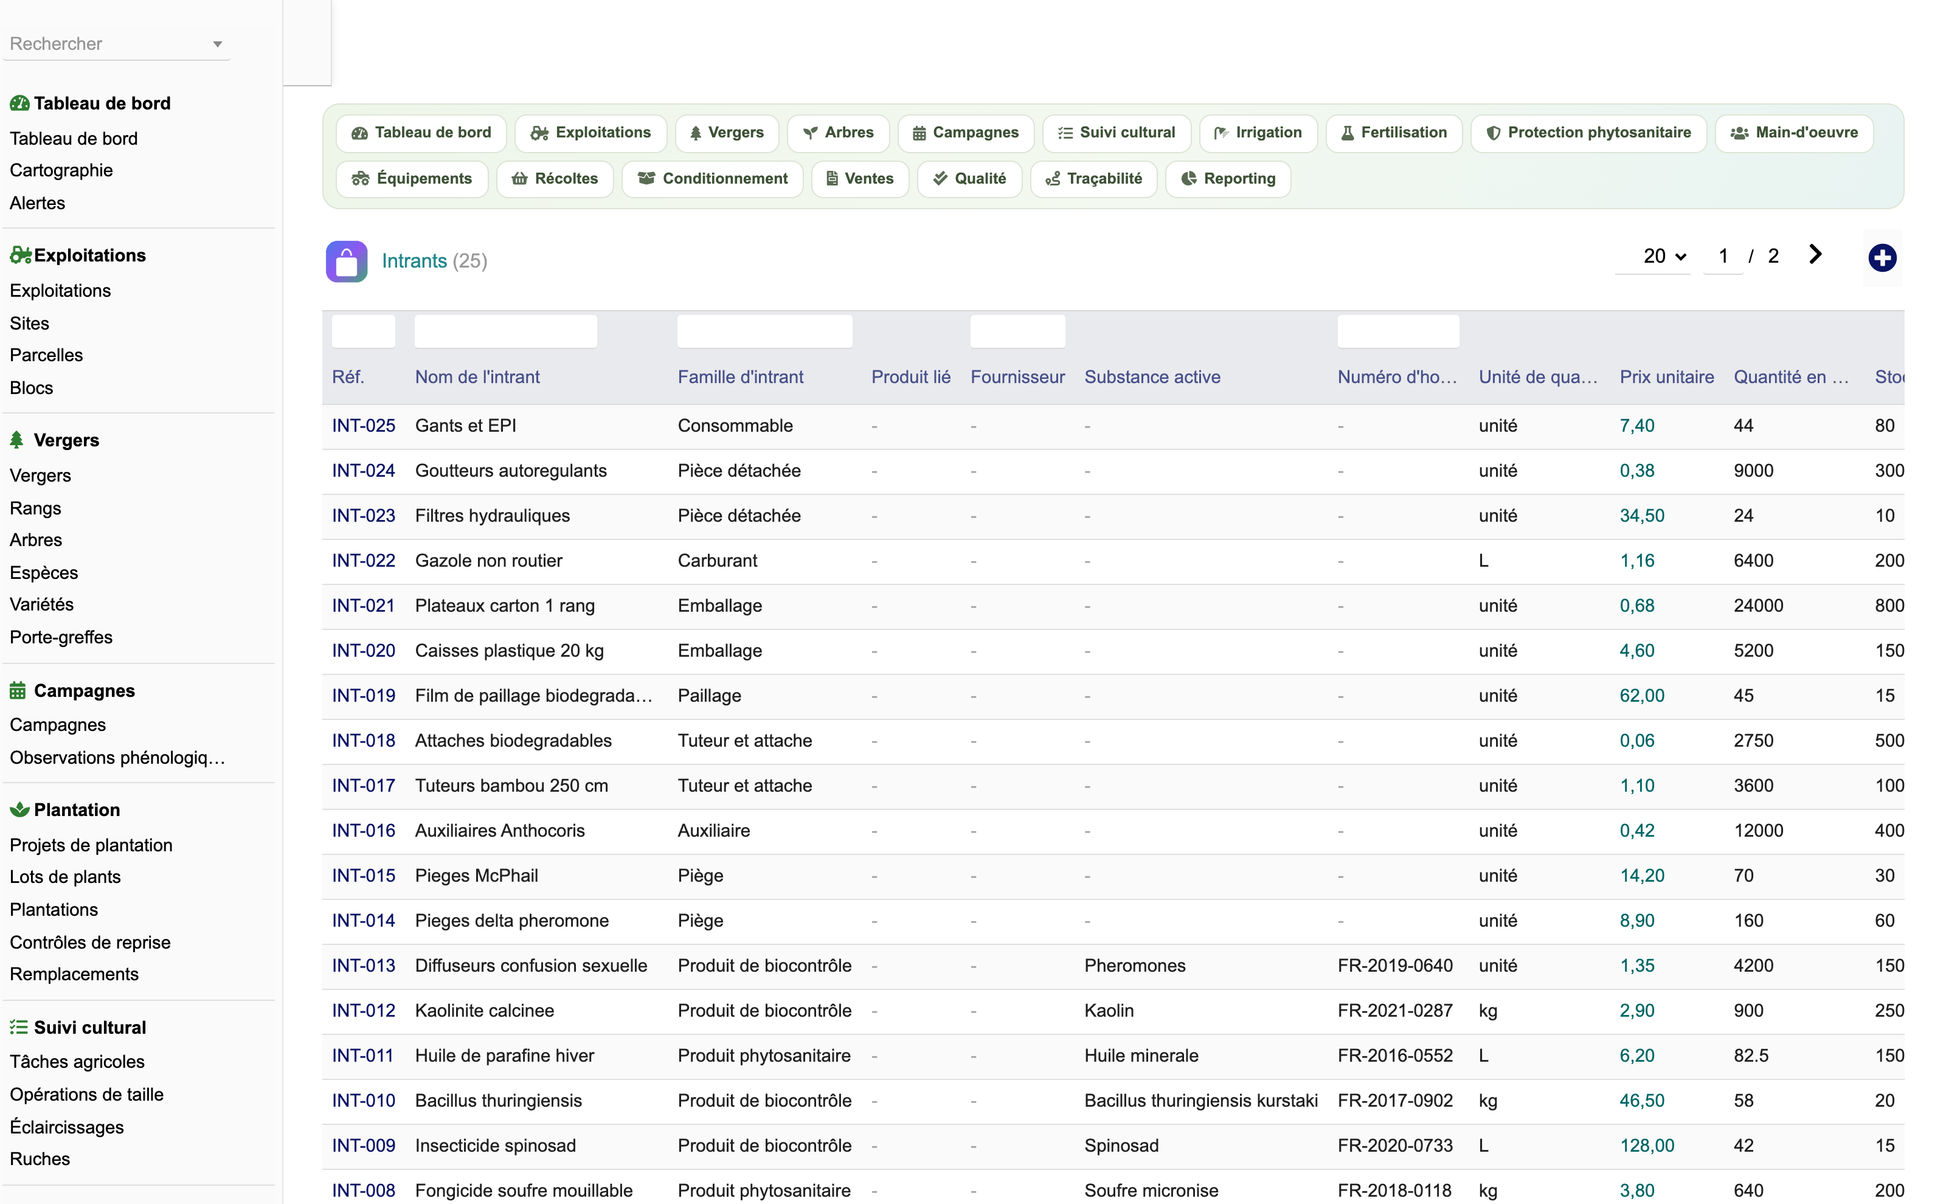1946x1204 pixels.
Task: Open record INT-025
Action: (x=363, y=426)
